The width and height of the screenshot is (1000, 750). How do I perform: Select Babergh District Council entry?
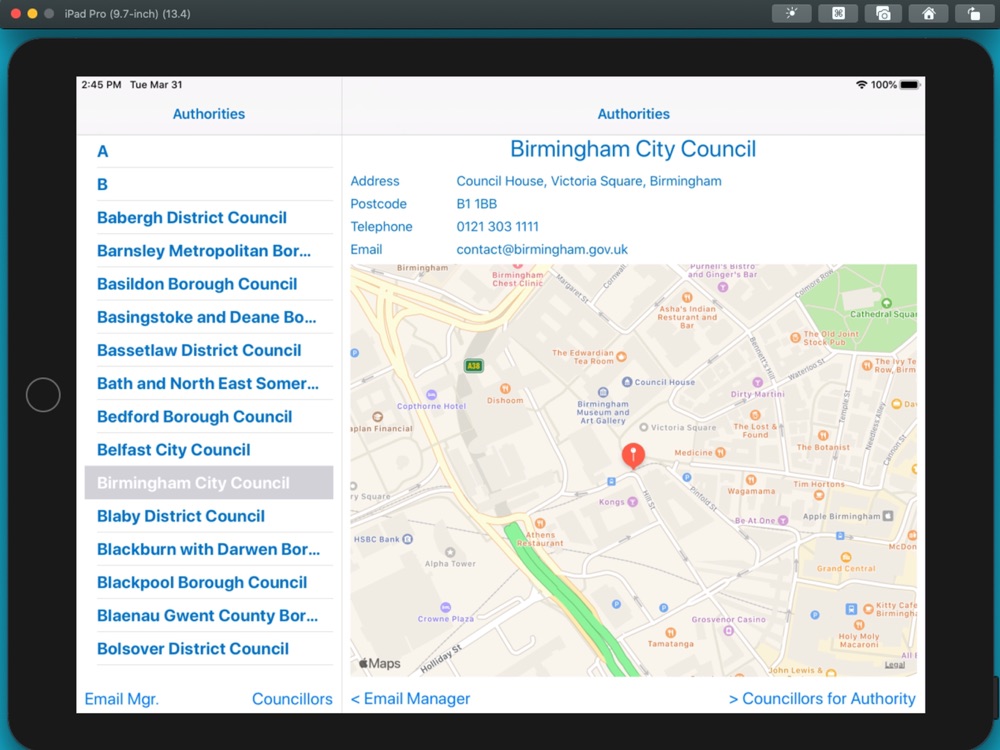click(x=192, y=218)
